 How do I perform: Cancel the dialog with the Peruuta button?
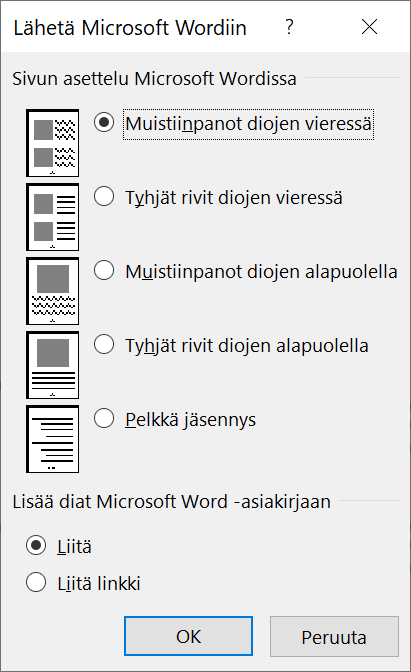pyautogui.click(x=334, y=636)
